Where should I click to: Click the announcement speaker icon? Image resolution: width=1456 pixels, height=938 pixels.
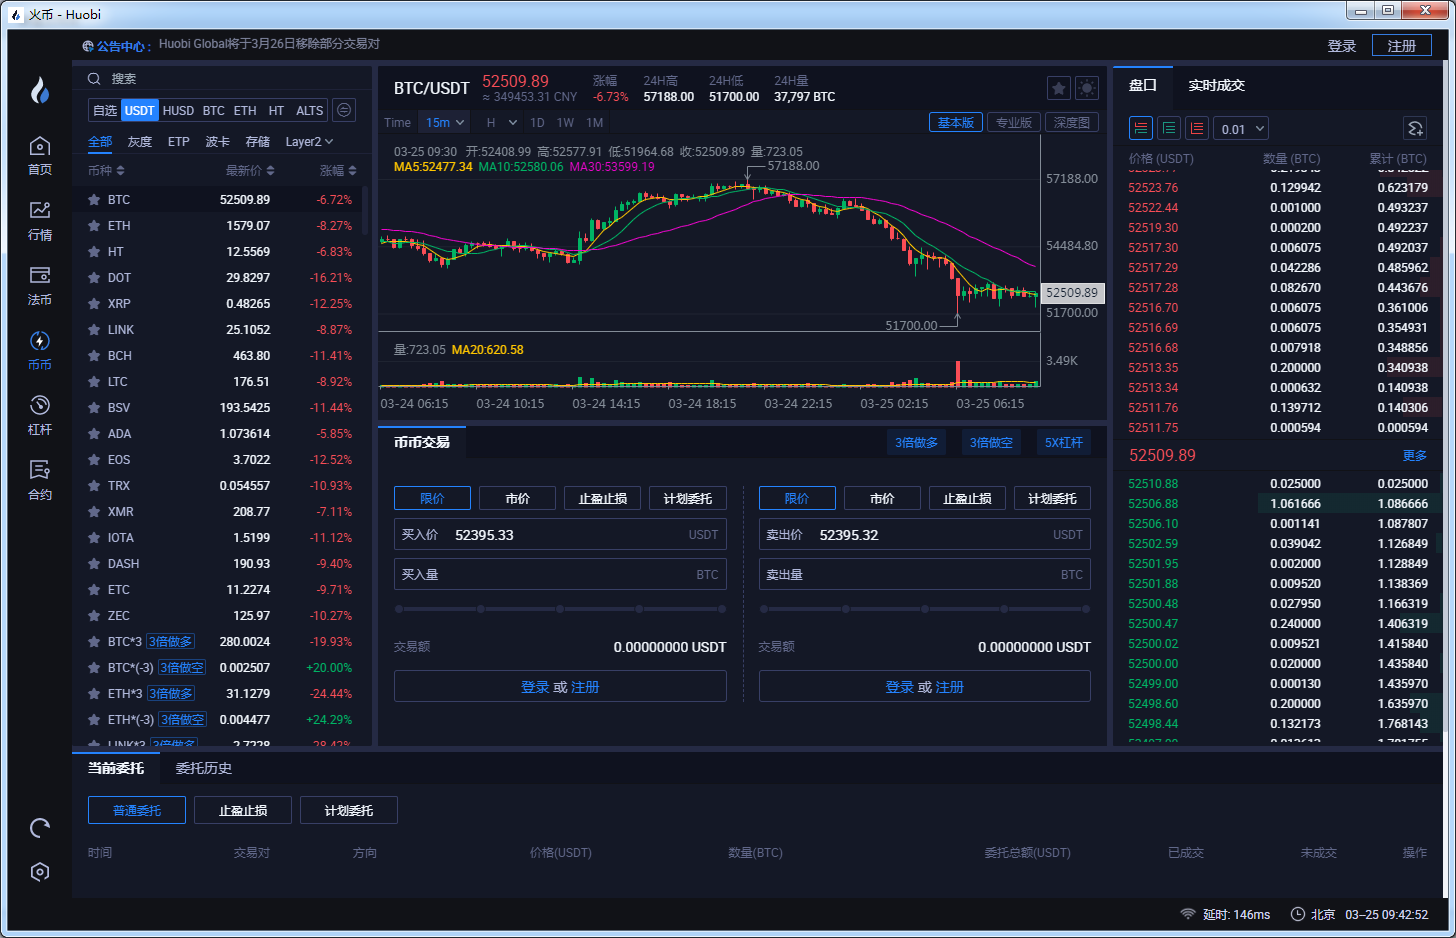coord(88,46)
